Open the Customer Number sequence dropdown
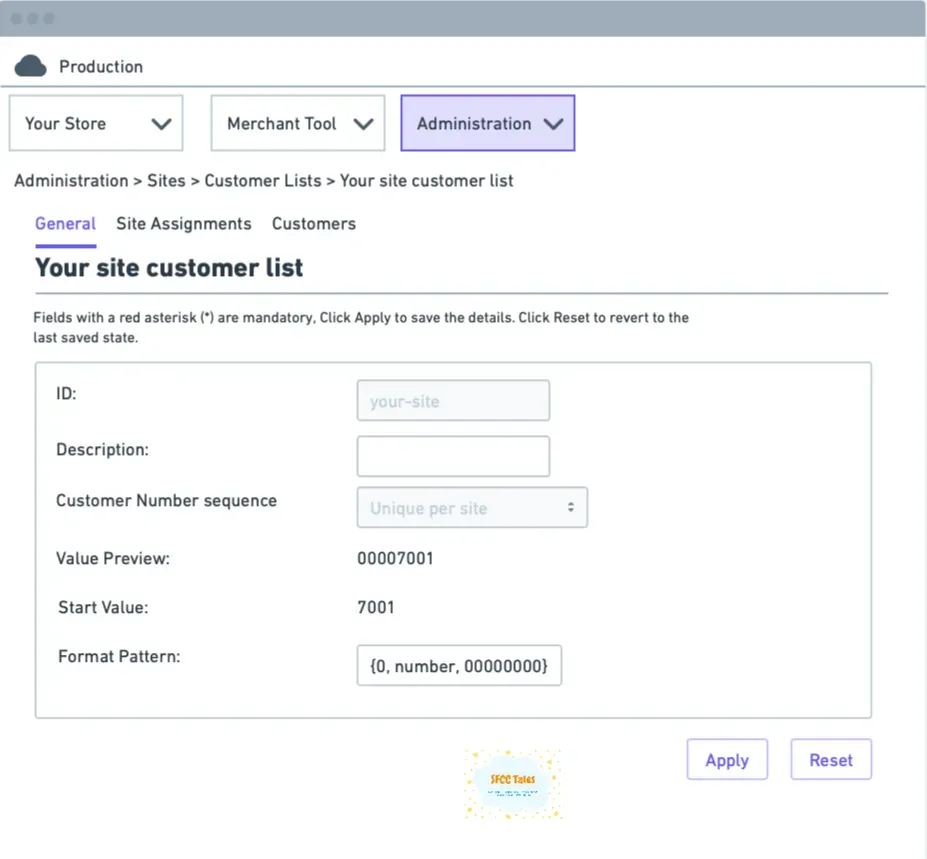This screenshot has height=859, width=927. tap(471, 507)
